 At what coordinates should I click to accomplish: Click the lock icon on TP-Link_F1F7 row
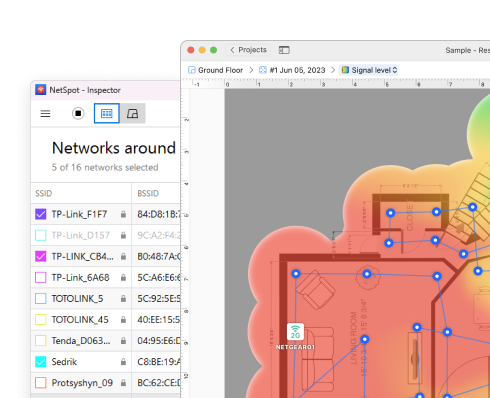(123, 214)
